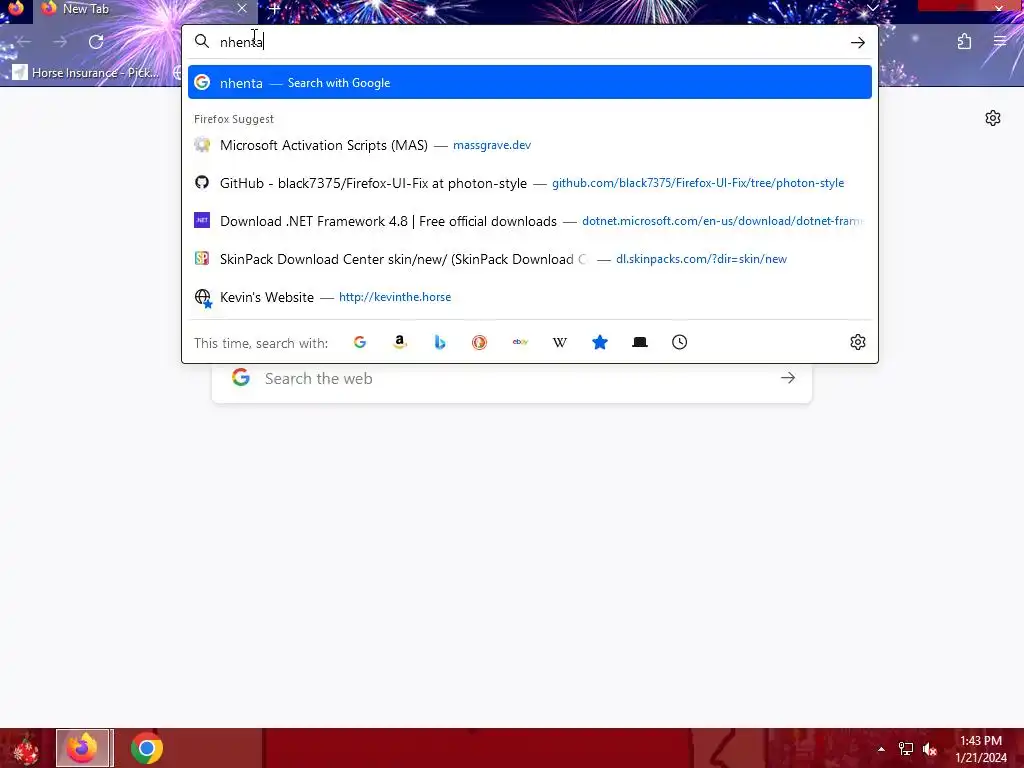
Task: Click the muted volume tray icon
Action: [x=930, y=749]
